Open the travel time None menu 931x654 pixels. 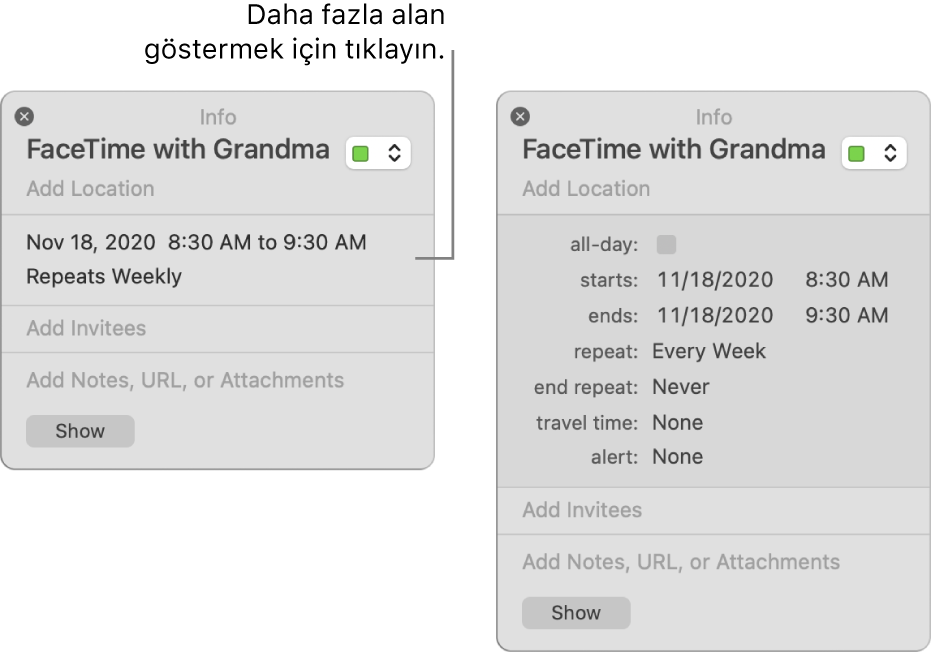[677, 422]
